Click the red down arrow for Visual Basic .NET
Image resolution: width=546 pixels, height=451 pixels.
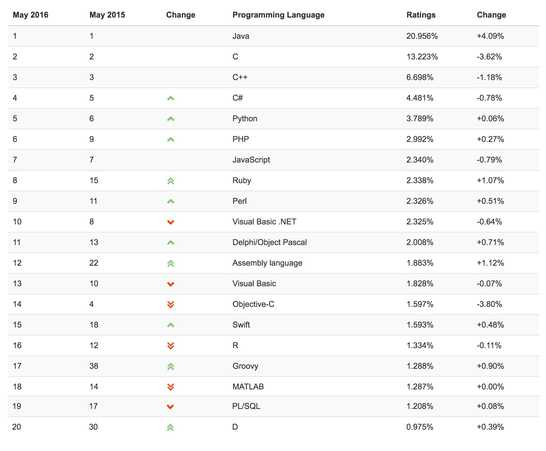(x=171, y=222)
